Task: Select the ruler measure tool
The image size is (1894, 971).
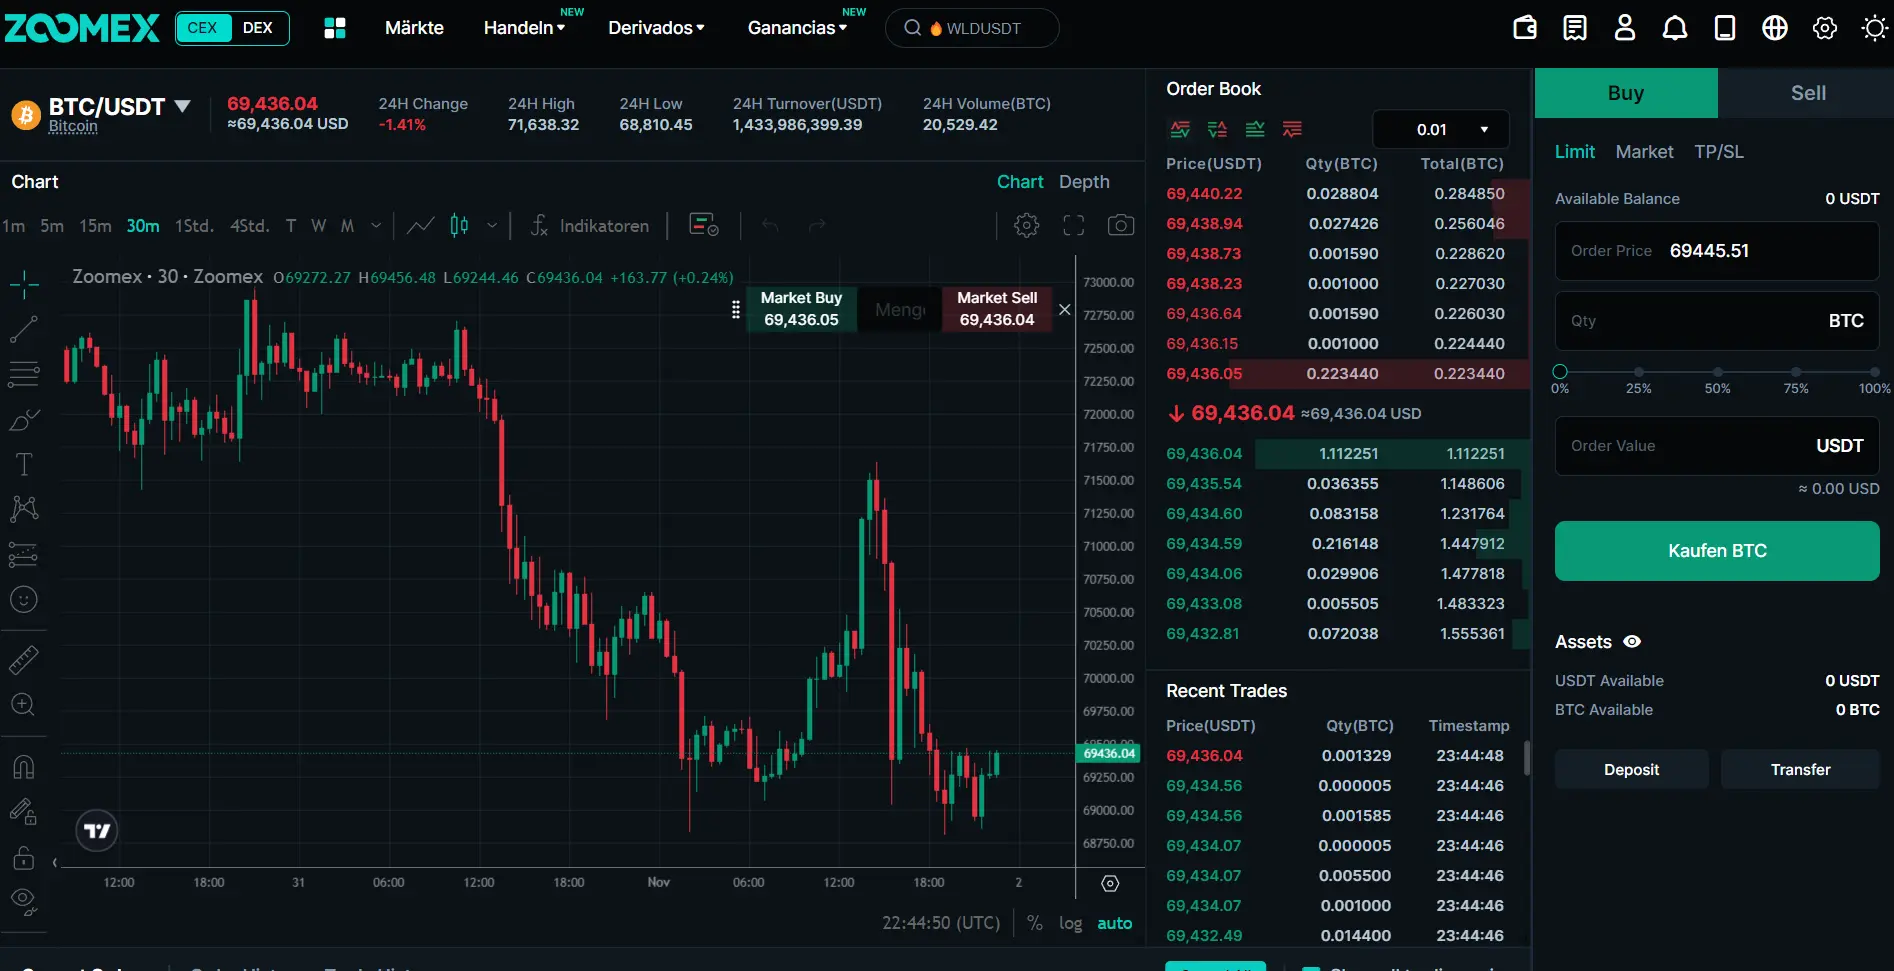Action: [x=24, y=659]
